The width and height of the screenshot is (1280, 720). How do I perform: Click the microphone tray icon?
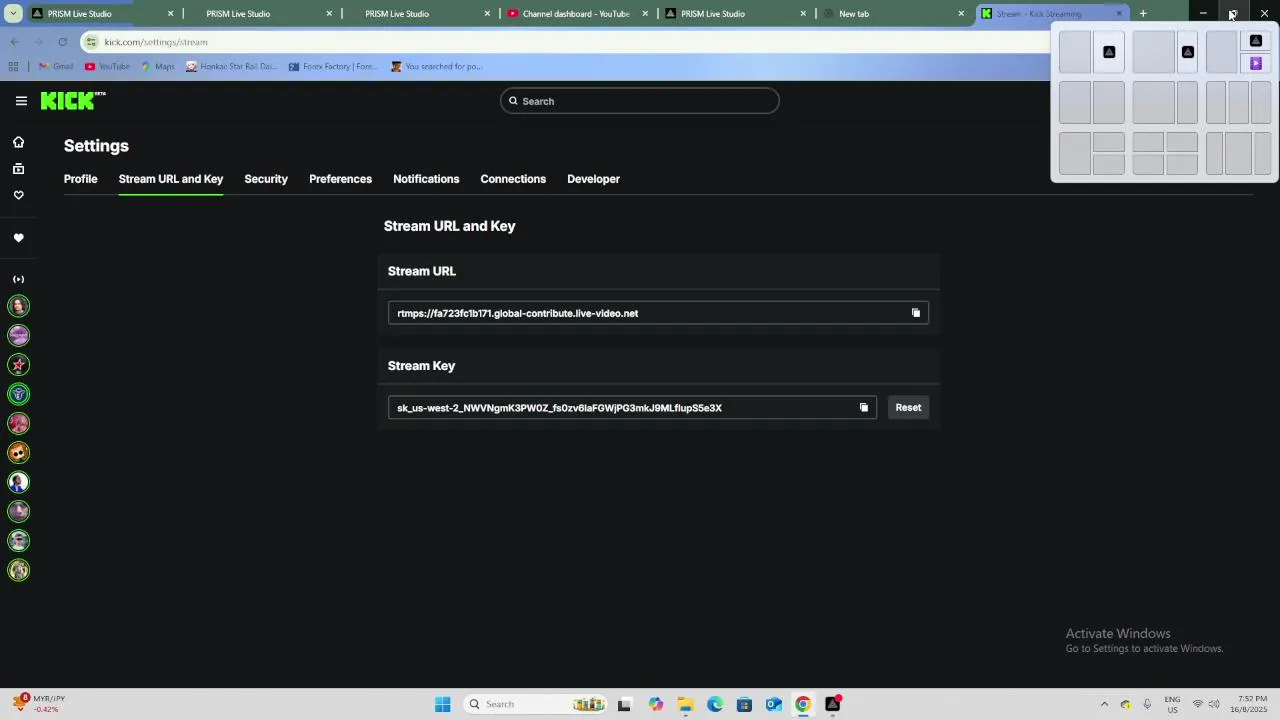pos(1147,704)
